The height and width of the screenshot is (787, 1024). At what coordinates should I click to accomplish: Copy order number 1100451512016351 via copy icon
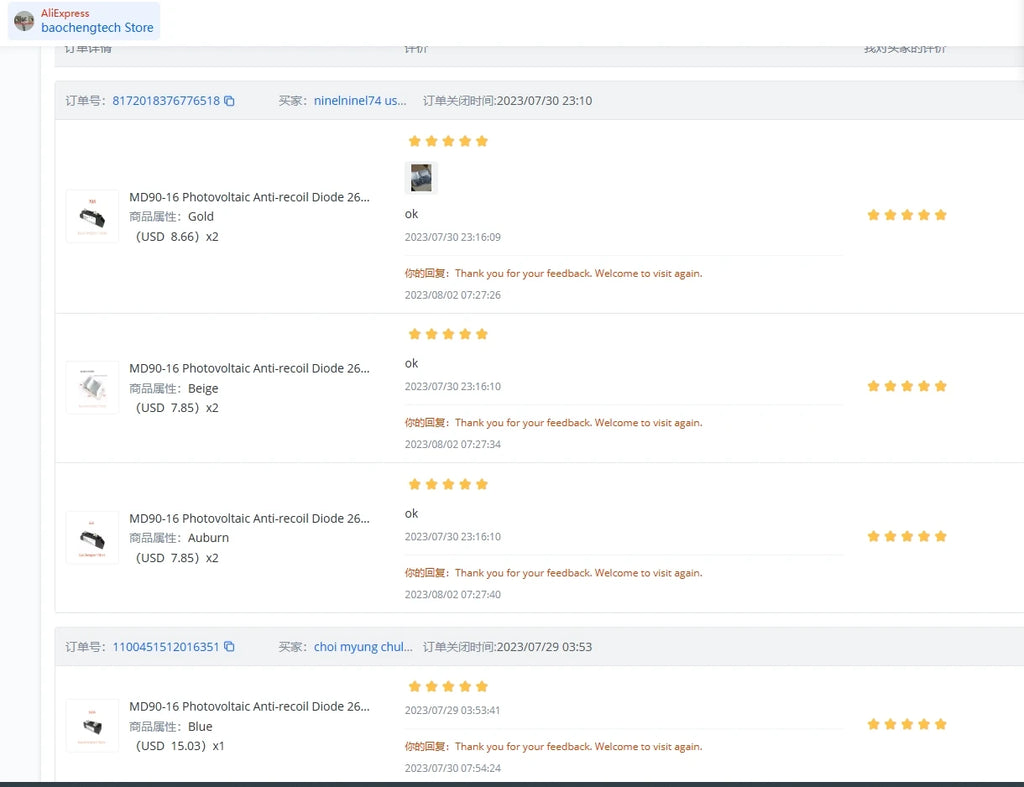(x=229, y=647)
